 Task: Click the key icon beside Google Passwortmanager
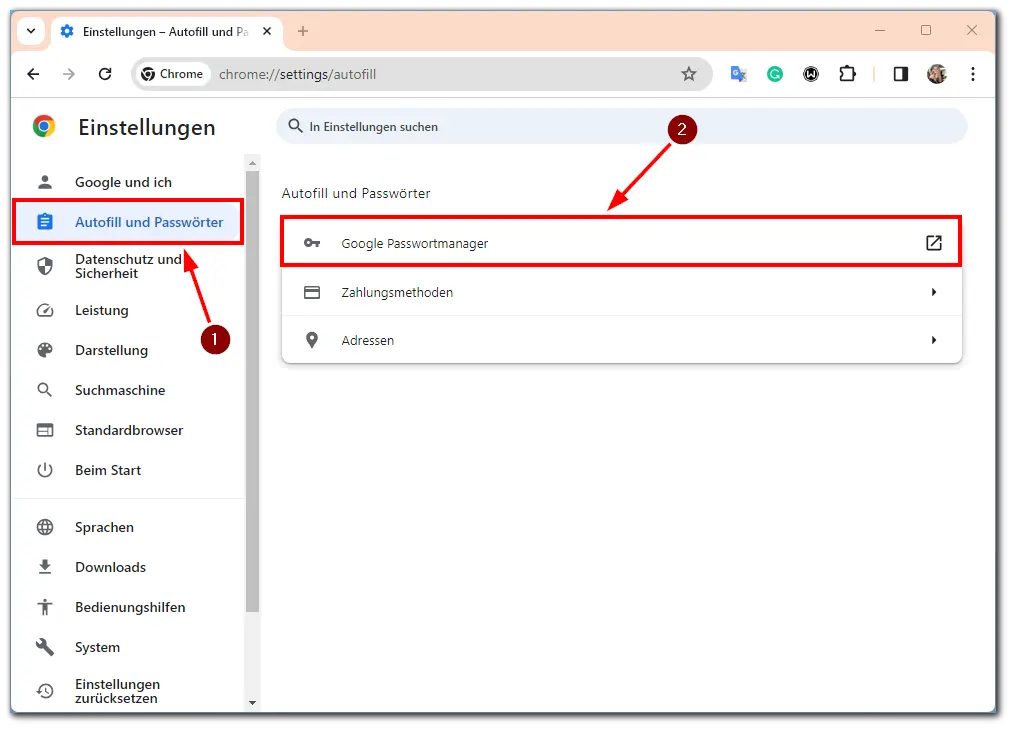312,243
